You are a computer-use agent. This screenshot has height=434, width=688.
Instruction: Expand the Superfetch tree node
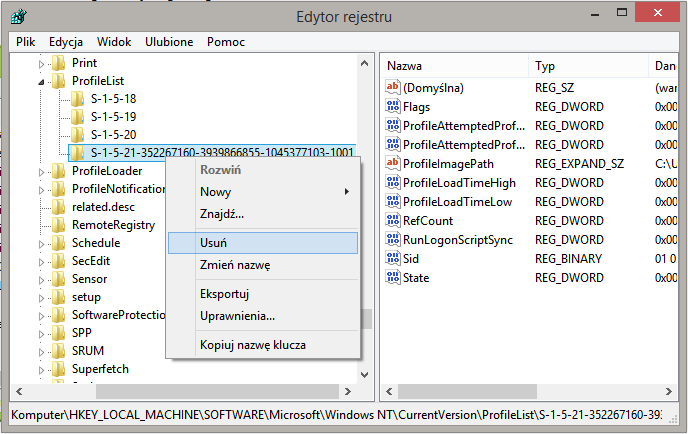click(x=41, y=370)
